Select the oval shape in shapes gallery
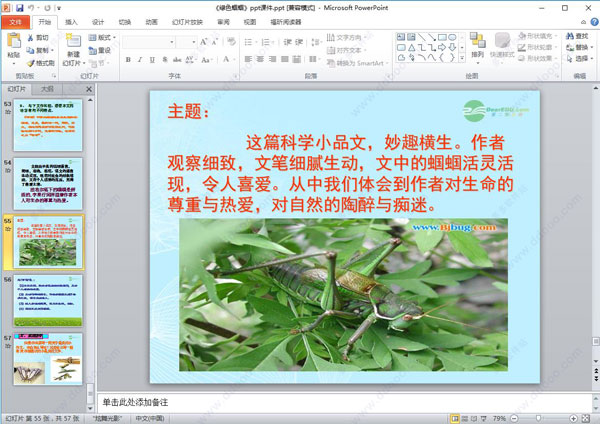This screenshot has height=424, width=600. click(x=452, y=37)
